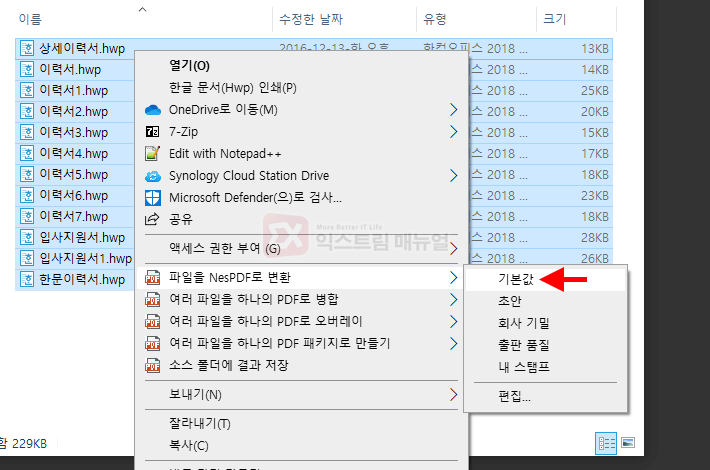The image size is (710, 470).
Task: Sort by 이름 column header
Action: click(x=30, y=19)
